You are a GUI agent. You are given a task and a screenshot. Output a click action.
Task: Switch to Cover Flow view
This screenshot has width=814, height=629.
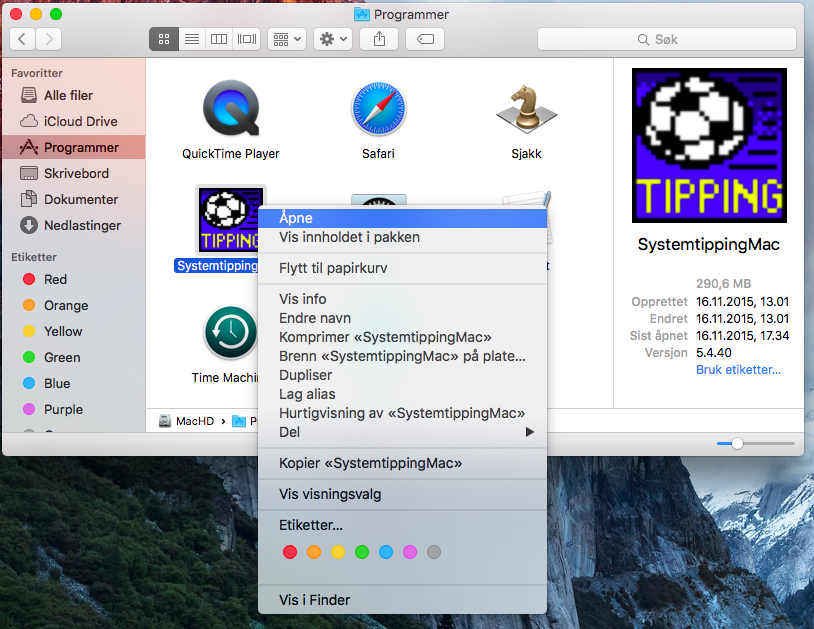247,39
